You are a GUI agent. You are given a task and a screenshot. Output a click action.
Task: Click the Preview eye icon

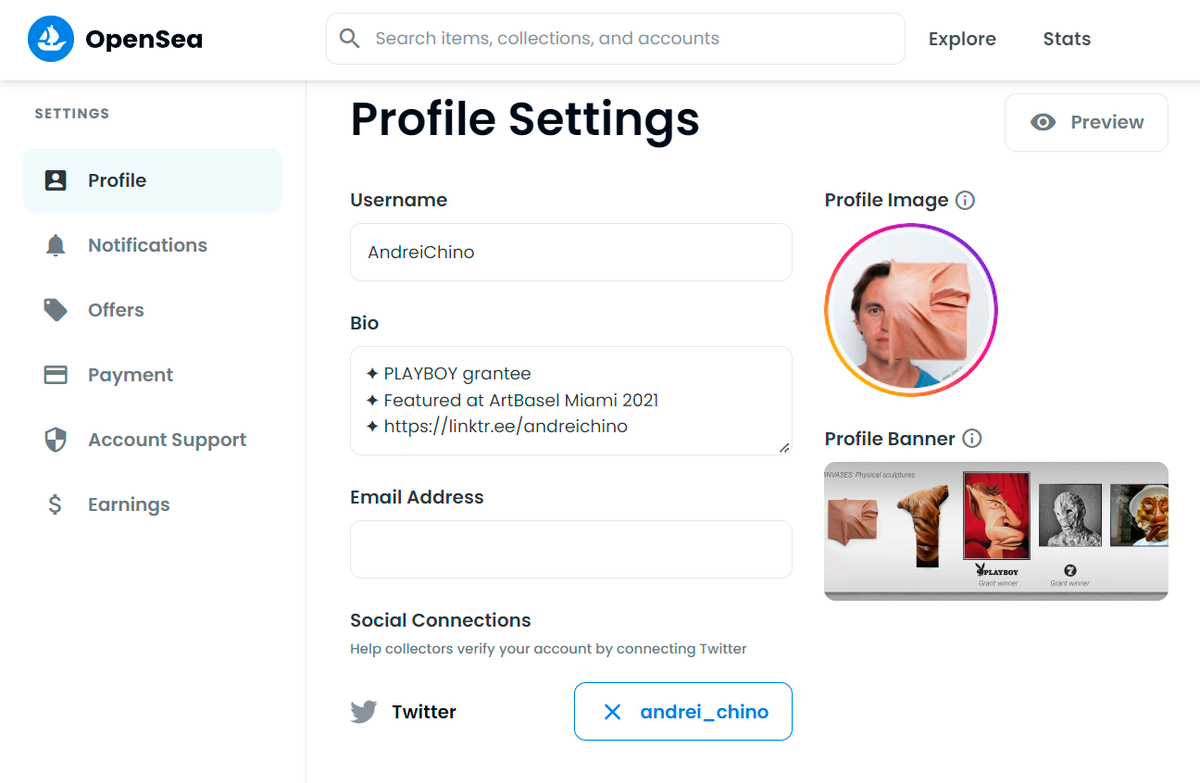click(x=1043, y=122)
